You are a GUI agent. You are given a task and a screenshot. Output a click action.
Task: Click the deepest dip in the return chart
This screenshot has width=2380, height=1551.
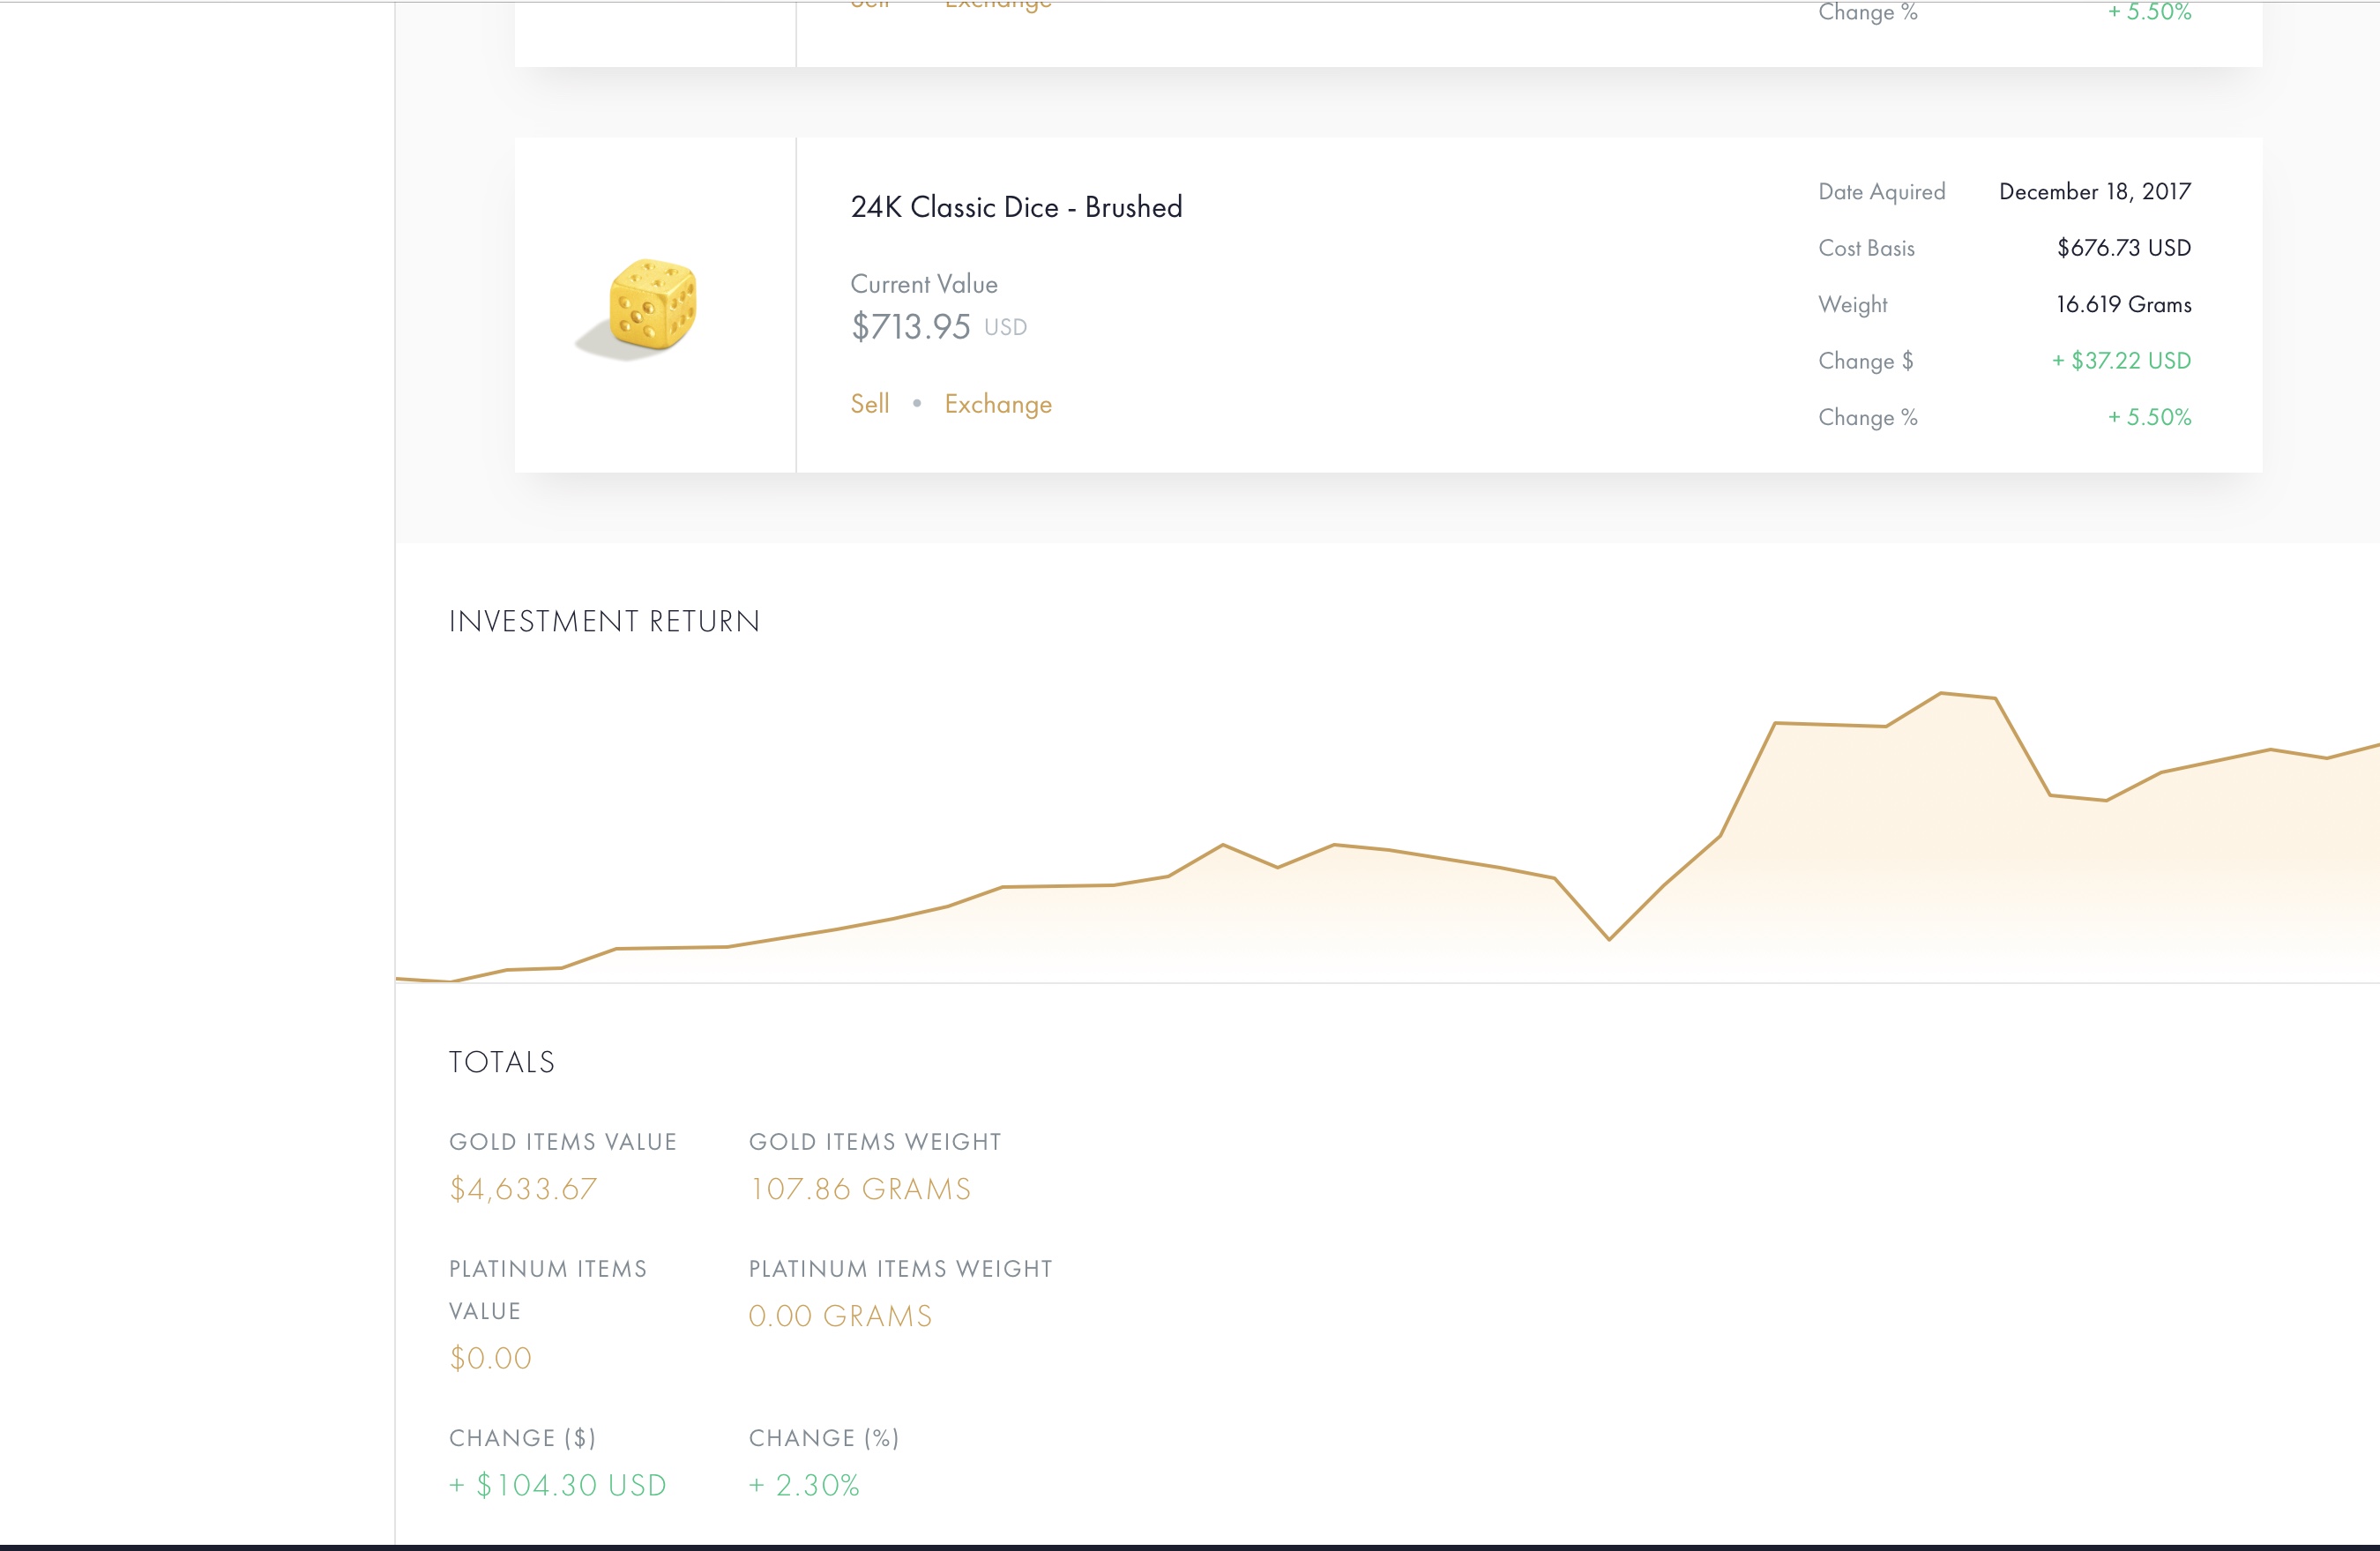[x=1609, y=938]
